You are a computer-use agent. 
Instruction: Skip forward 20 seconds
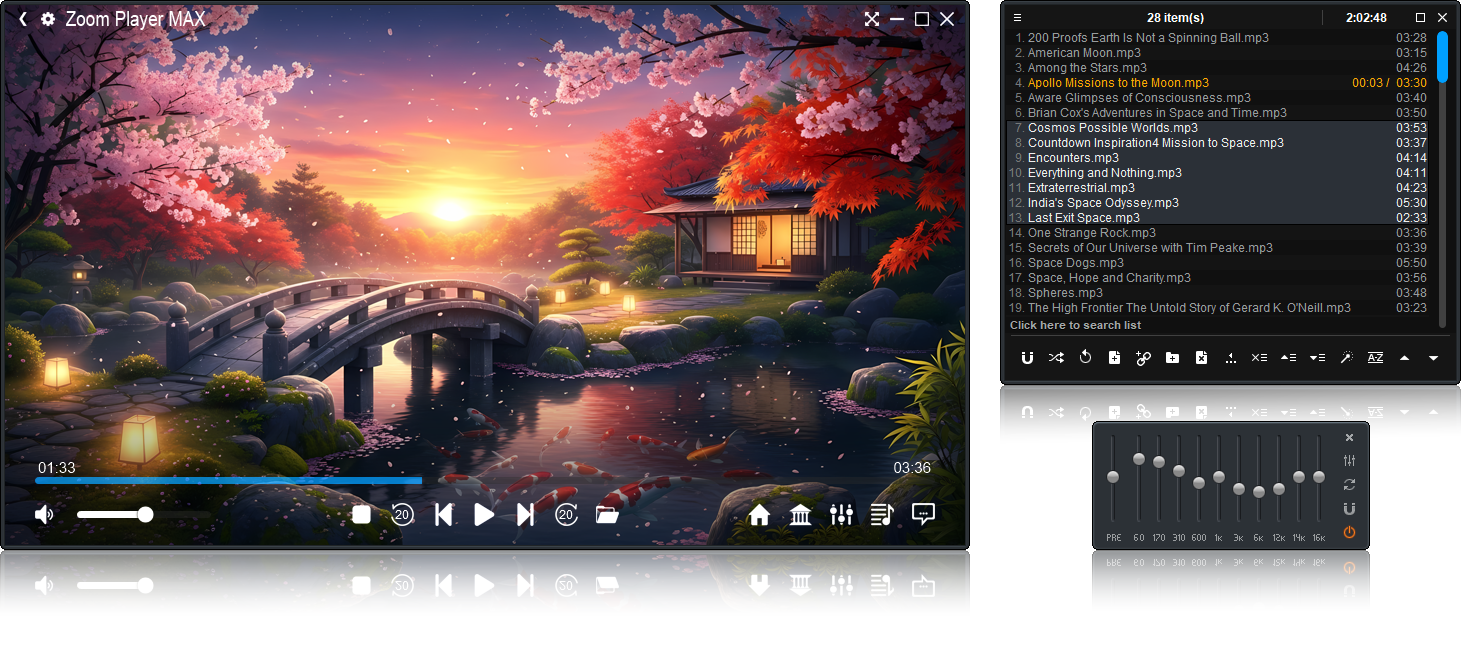pyautogui.click(x=566, y=515)
